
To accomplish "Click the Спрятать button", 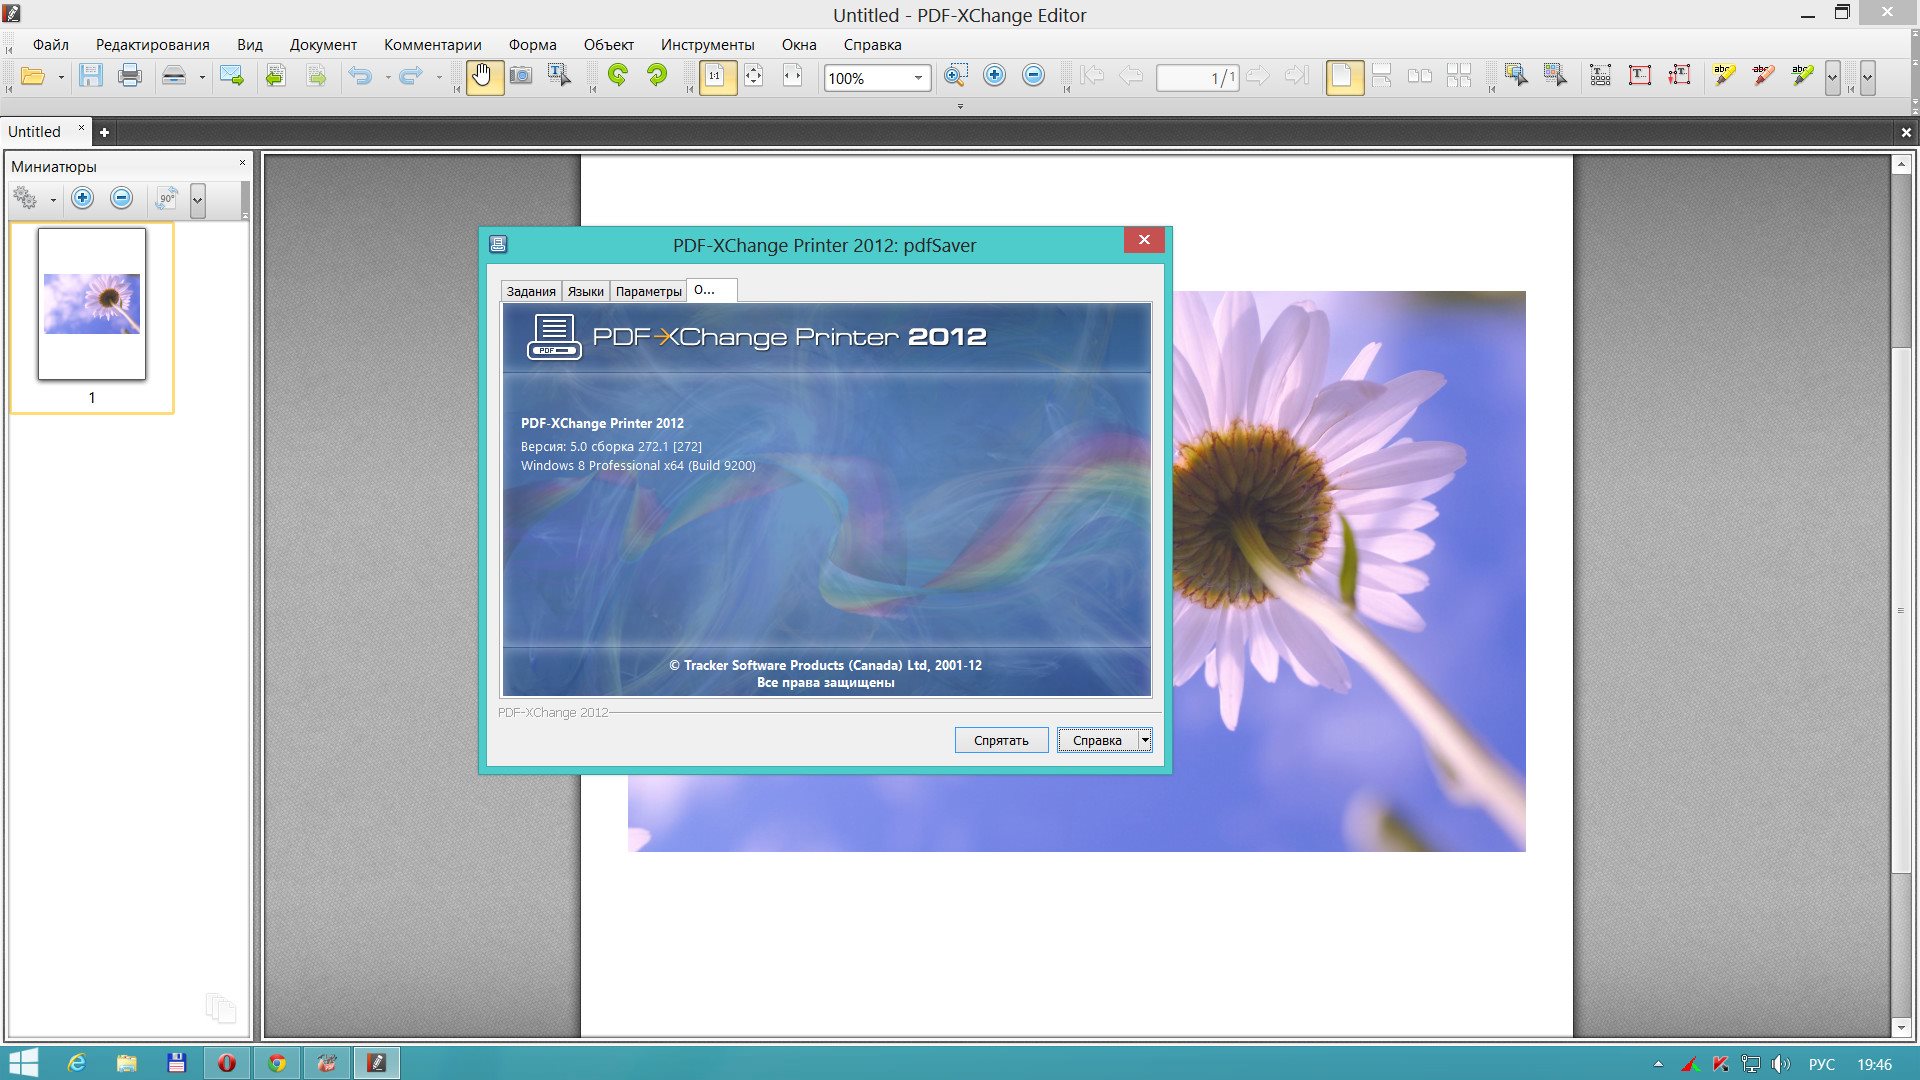I will (x=1001, y=740).
